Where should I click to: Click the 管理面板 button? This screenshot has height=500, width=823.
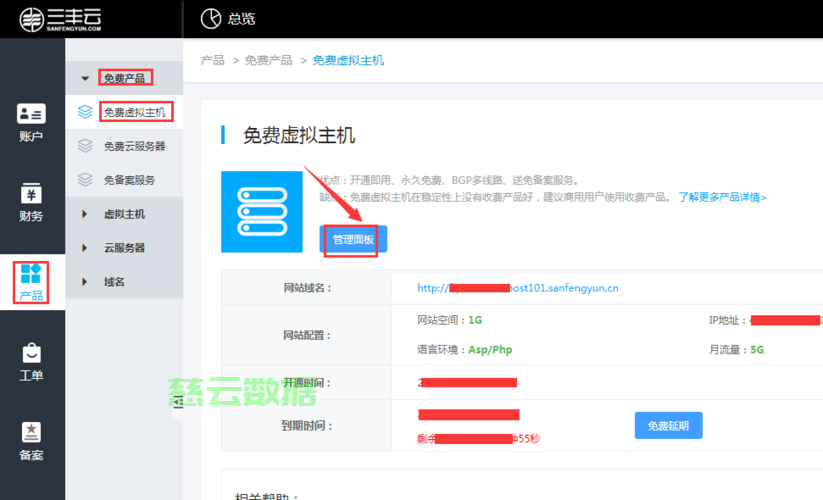click(353, 240)
